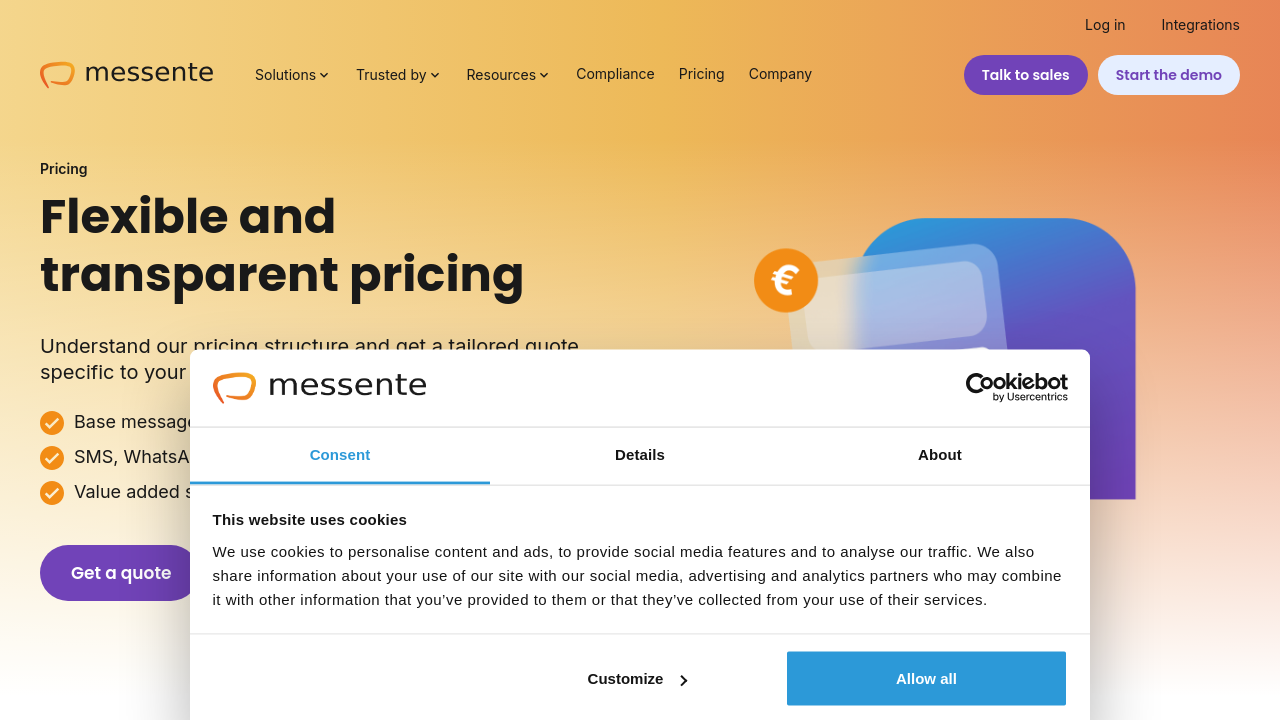The image size is (1280, 720).
Task: Click the Talk to sales button
Action: pyautogui.click(x=1025, y=75)
